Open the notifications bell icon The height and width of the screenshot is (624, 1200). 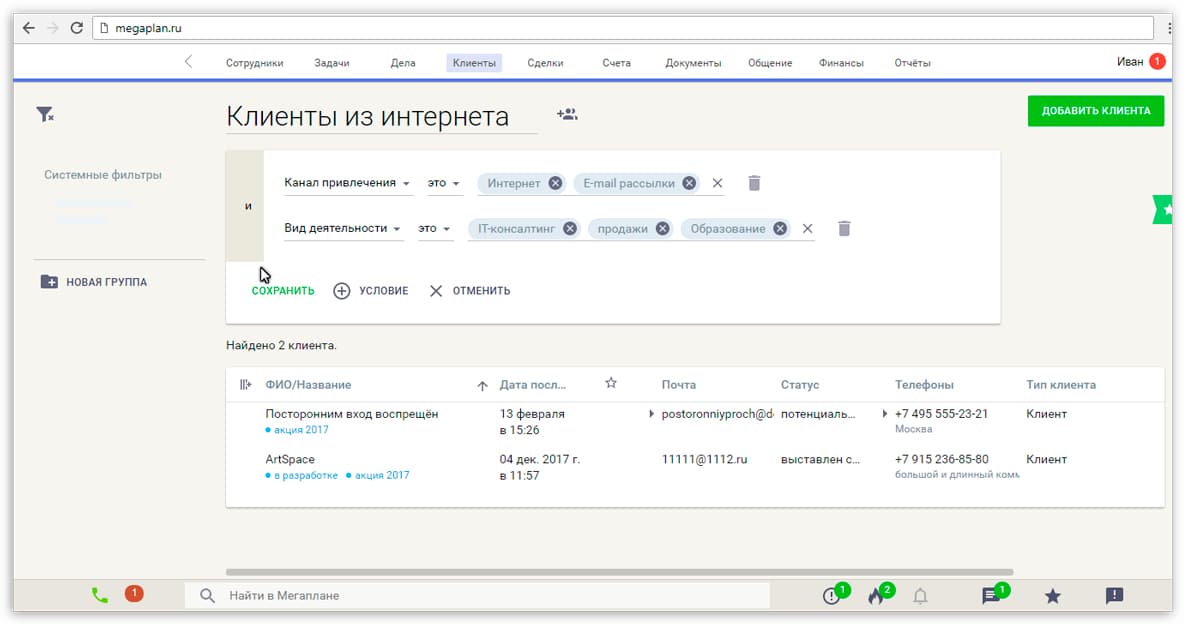[921, 595]
